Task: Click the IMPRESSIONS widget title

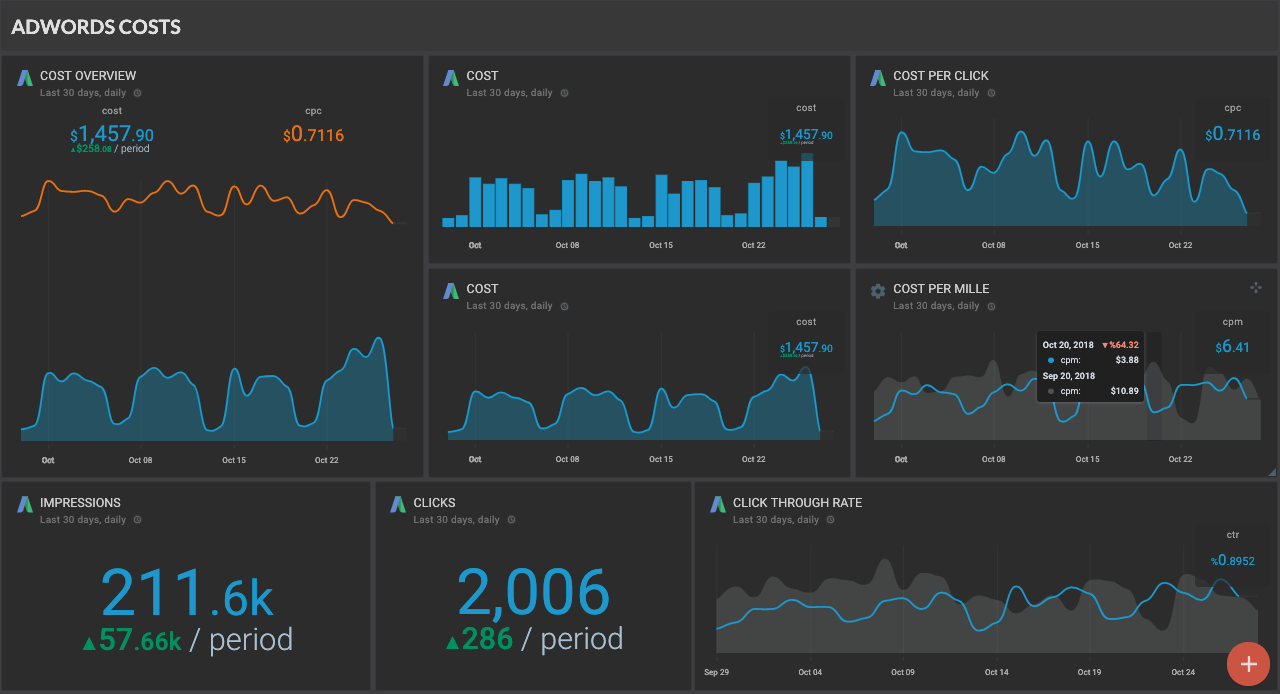Action: [x=80, y=503]
